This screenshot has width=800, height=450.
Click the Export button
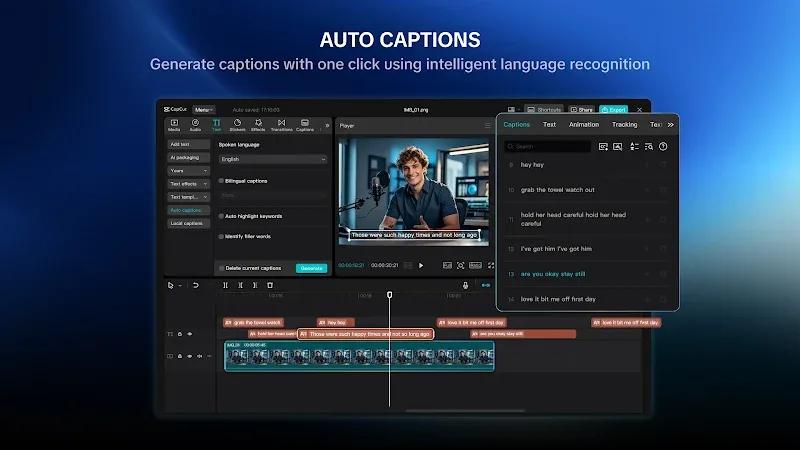(613, 109)
